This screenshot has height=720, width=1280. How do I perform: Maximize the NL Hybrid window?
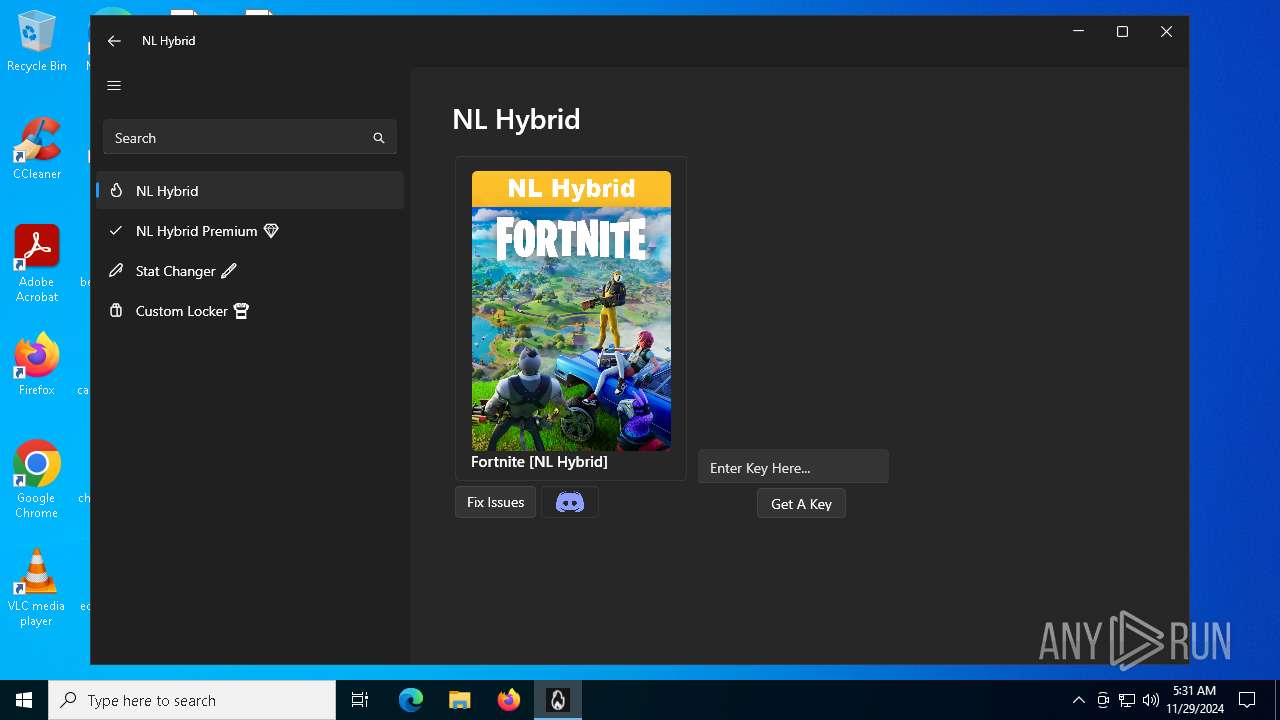tap(1122, 32)
